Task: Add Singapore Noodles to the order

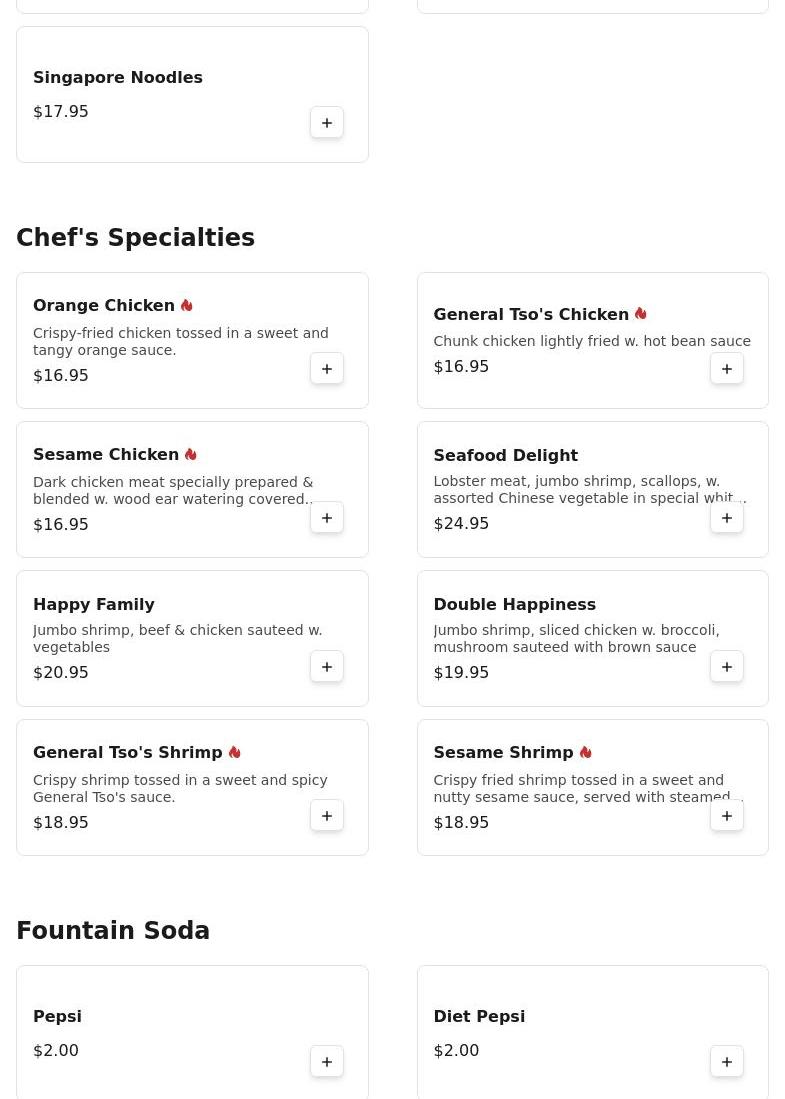Action: 327,123
